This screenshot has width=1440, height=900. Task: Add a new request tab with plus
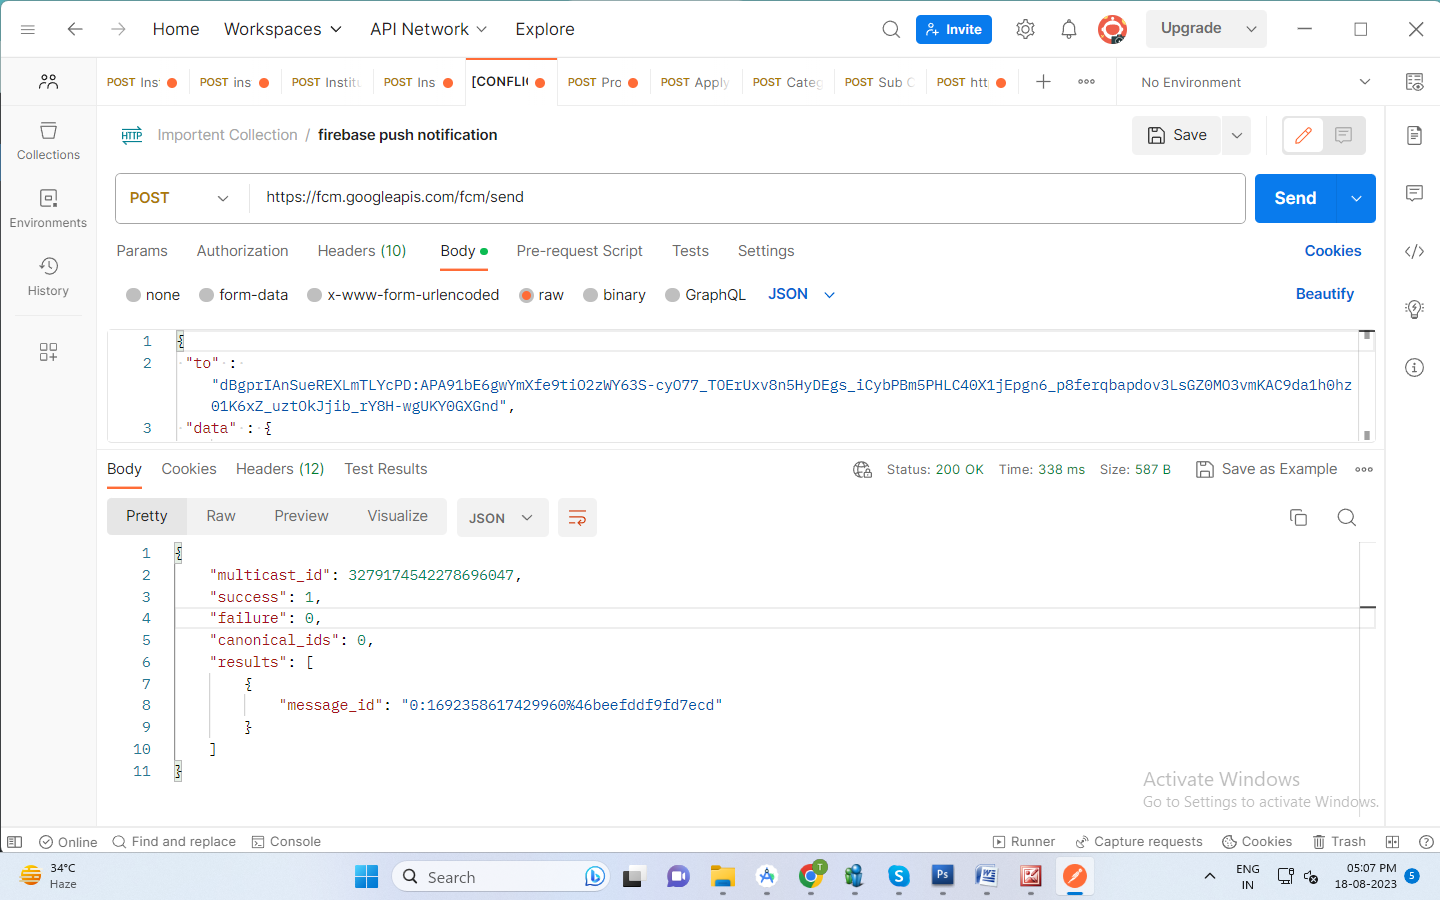coord(1043,82)
